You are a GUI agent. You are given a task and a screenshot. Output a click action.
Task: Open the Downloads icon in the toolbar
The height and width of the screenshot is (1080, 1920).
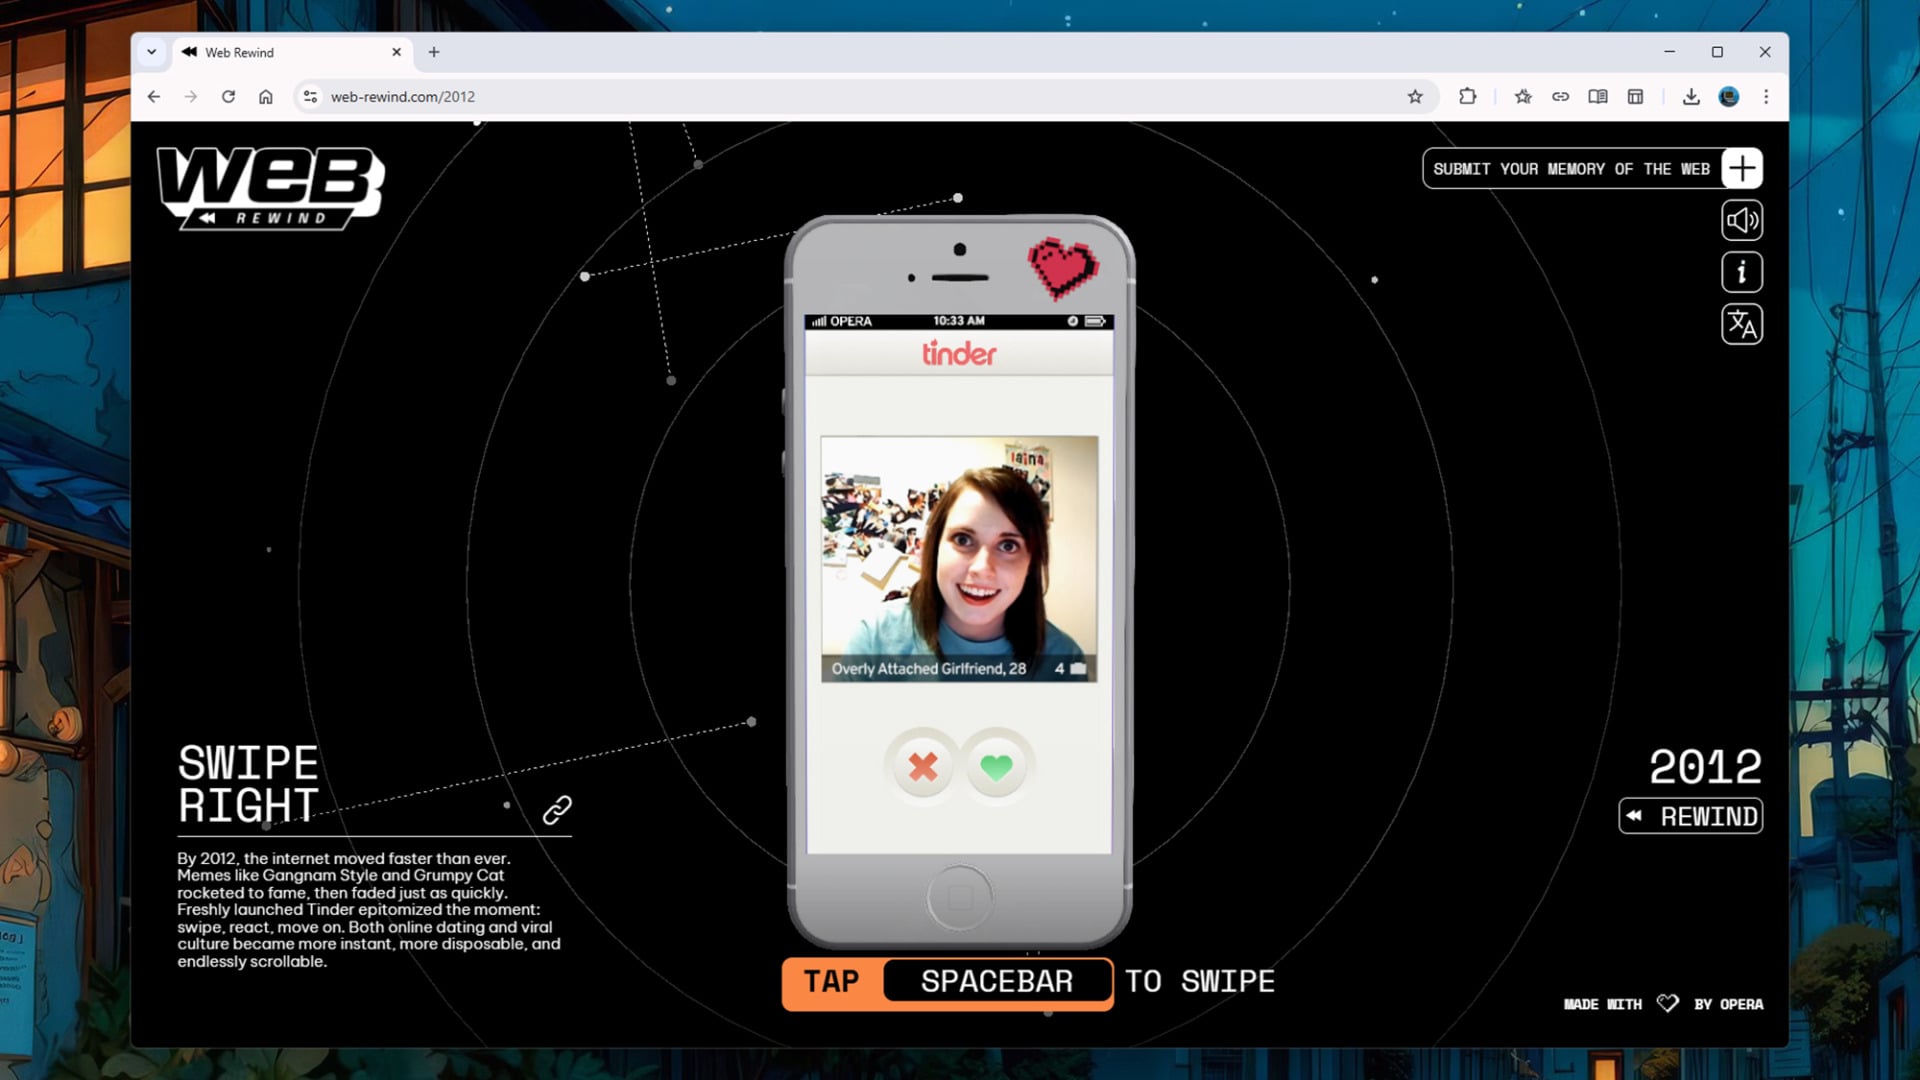pos(1690,97)
